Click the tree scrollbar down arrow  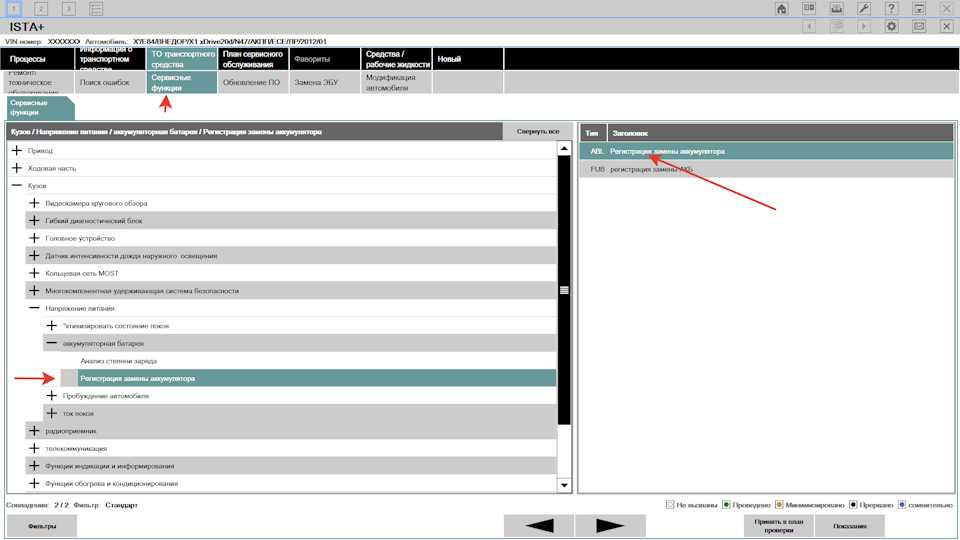(564, 485)
